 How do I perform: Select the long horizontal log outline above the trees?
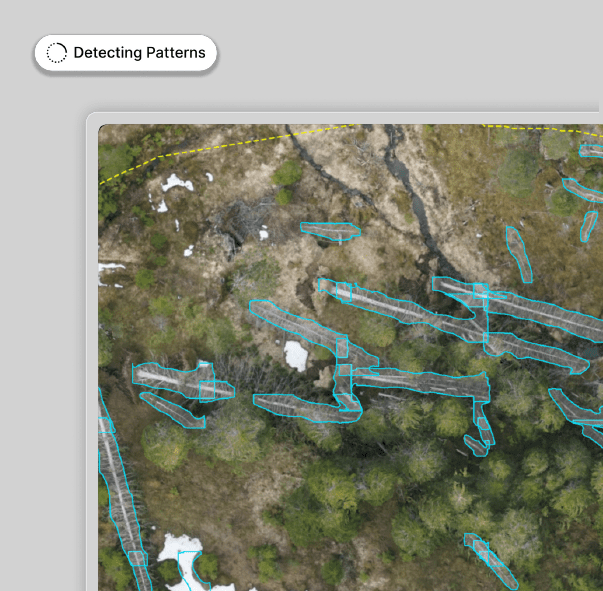point(420,381)
